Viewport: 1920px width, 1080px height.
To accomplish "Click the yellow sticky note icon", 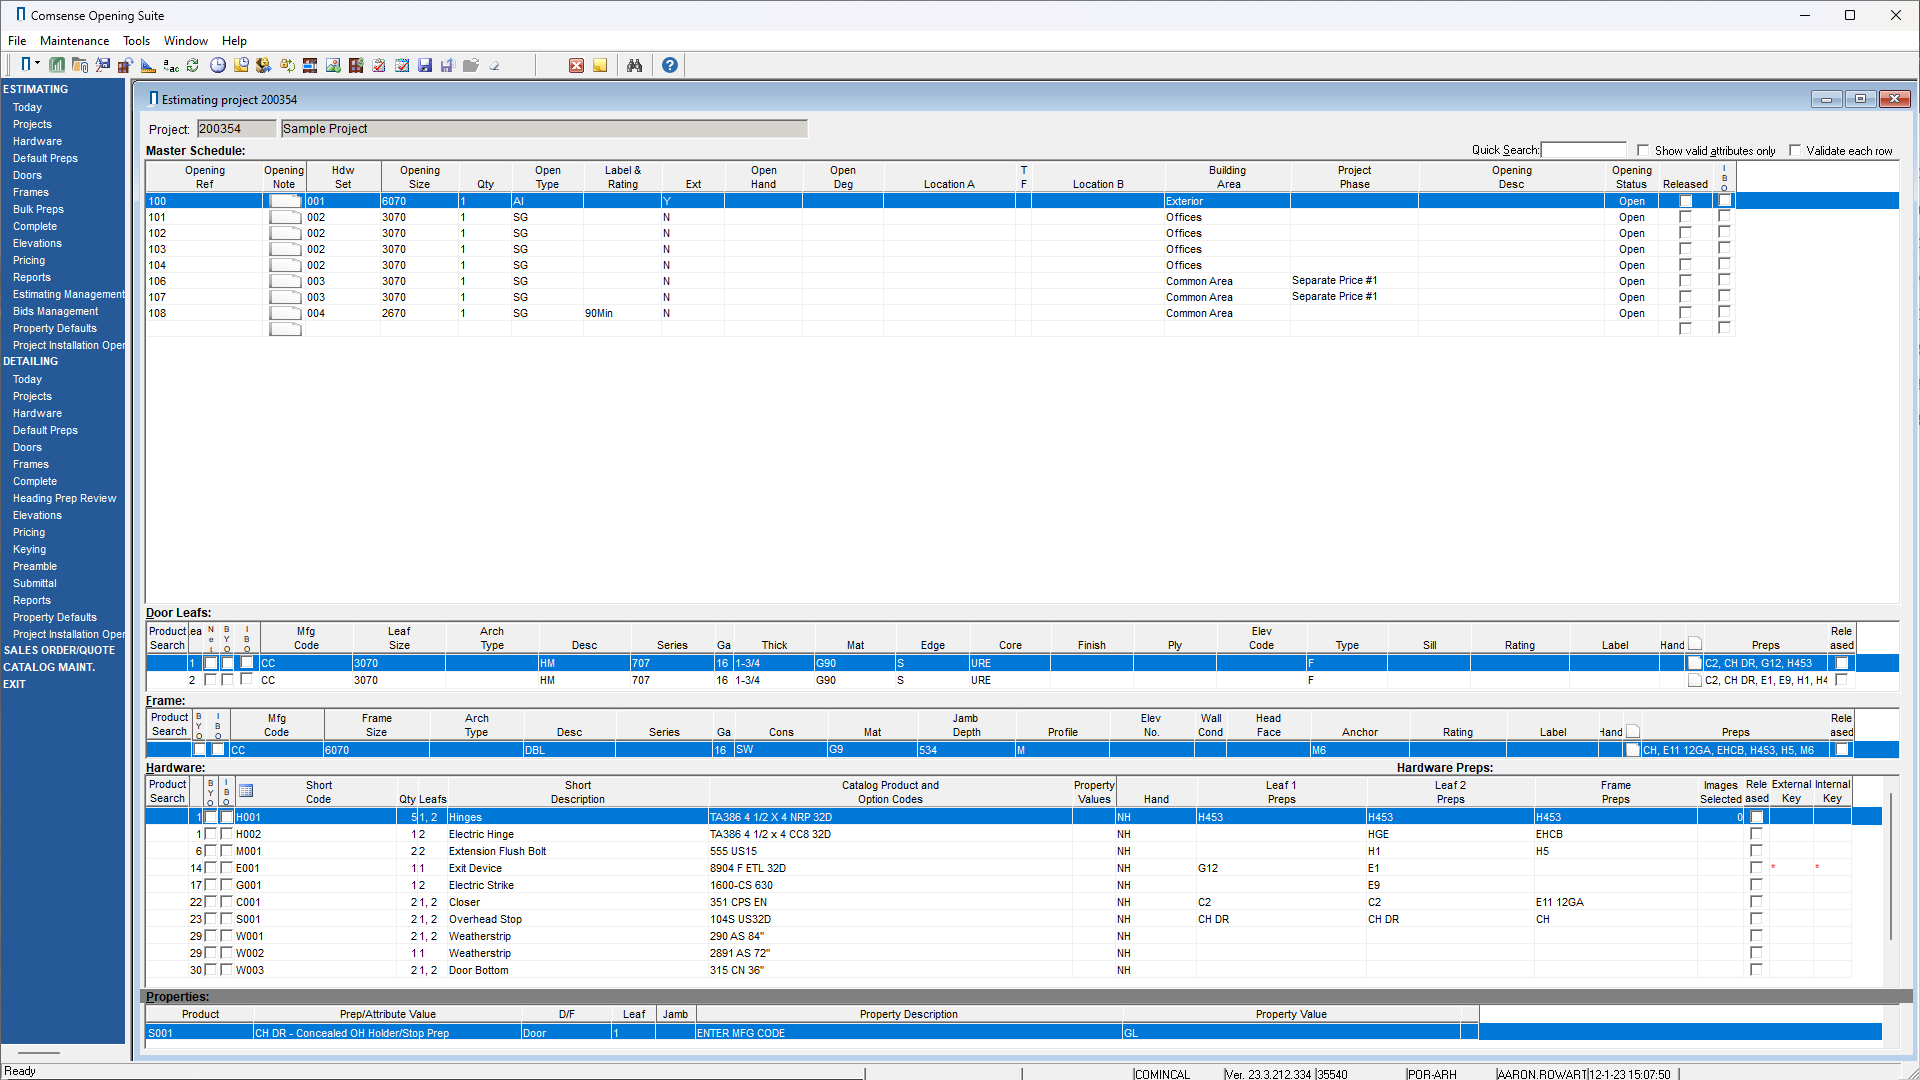I will [600, 66].
